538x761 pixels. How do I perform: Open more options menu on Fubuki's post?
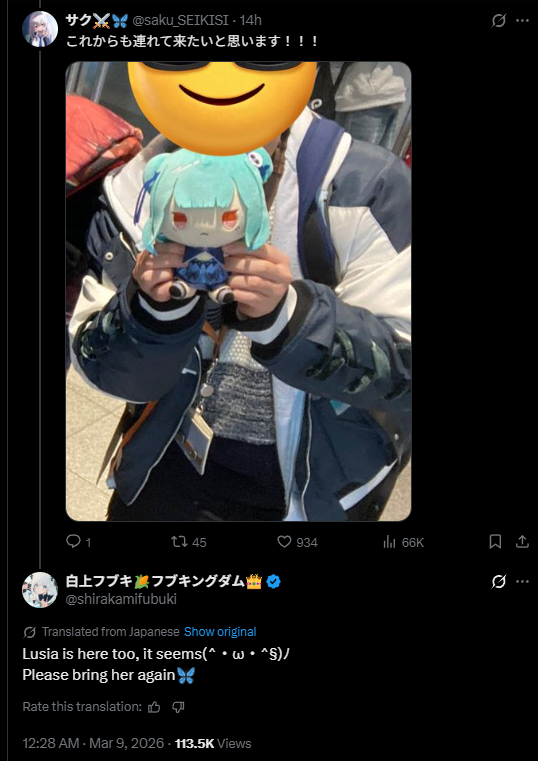click(522, 581)
